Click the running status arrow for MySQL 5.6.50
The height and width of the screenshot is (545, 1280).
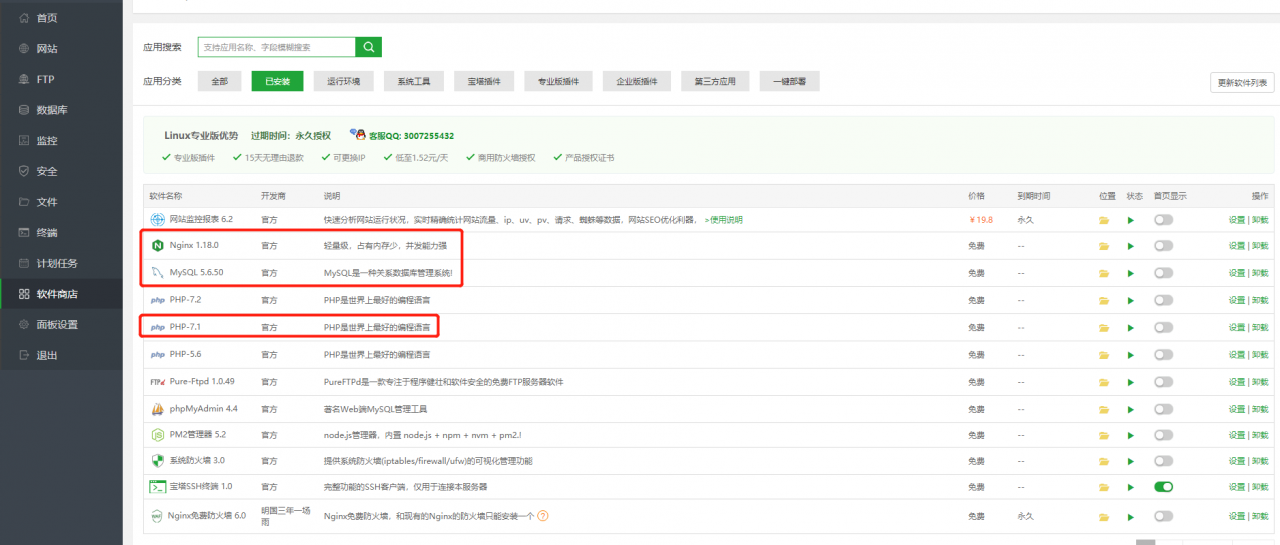(x=1131, y=273)
